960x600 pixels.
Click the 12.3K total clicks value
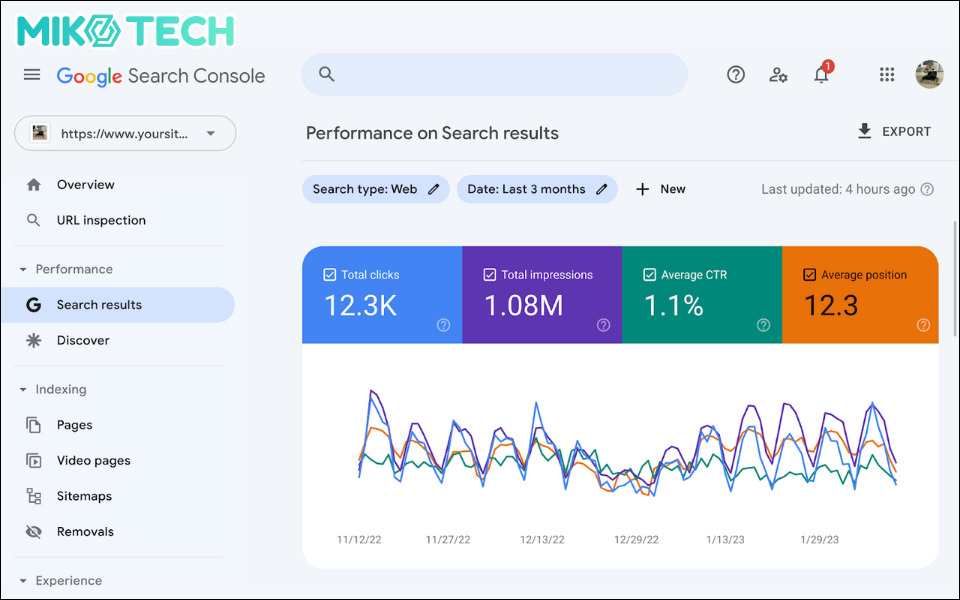pyautogui.click(x=360, y=305)
